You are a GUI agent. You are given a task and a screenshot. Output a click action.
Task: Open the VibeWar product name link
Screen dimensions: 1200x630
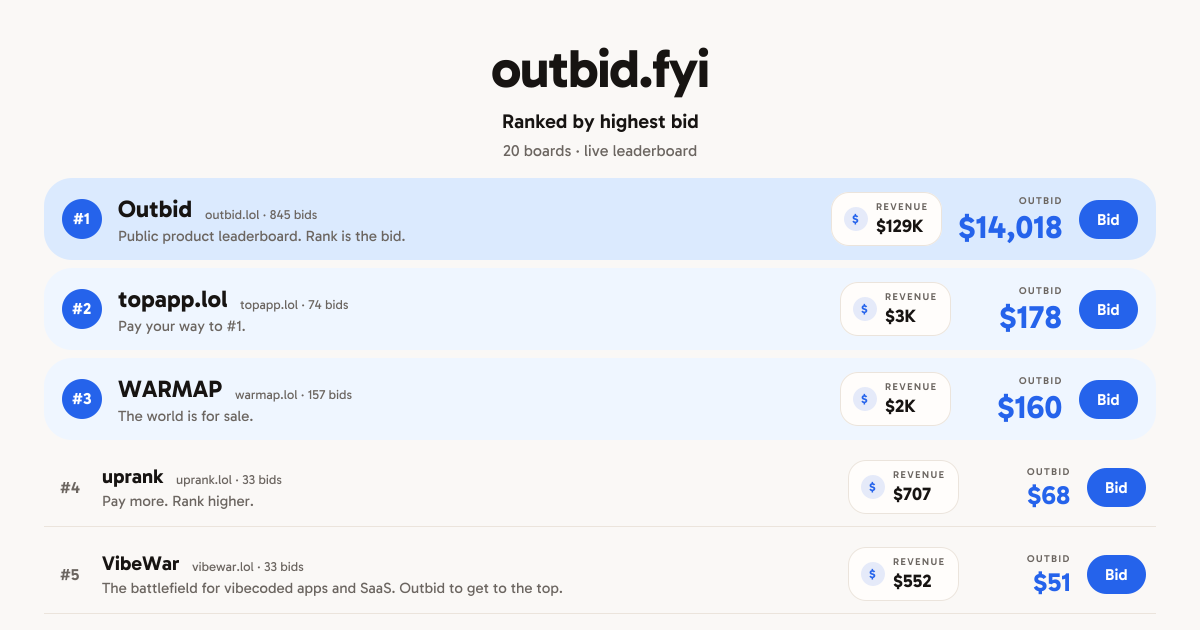point(141,564)
